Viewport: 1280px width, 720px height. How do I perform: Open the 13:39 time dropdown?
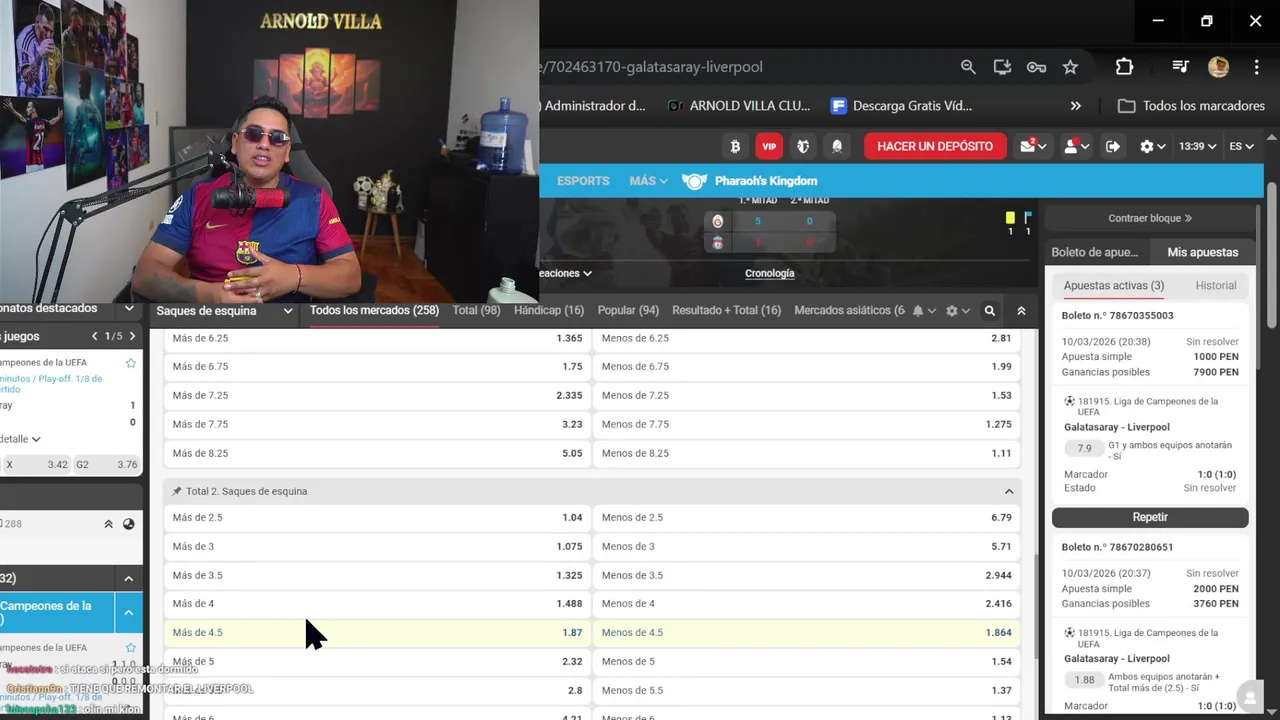click(x=1197, y=146)
